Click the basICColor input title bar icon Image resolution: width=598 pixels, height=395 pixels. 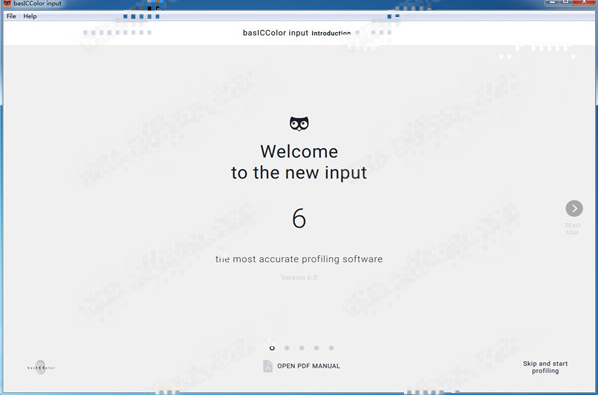pyautogui.click(x=7, y=3)
